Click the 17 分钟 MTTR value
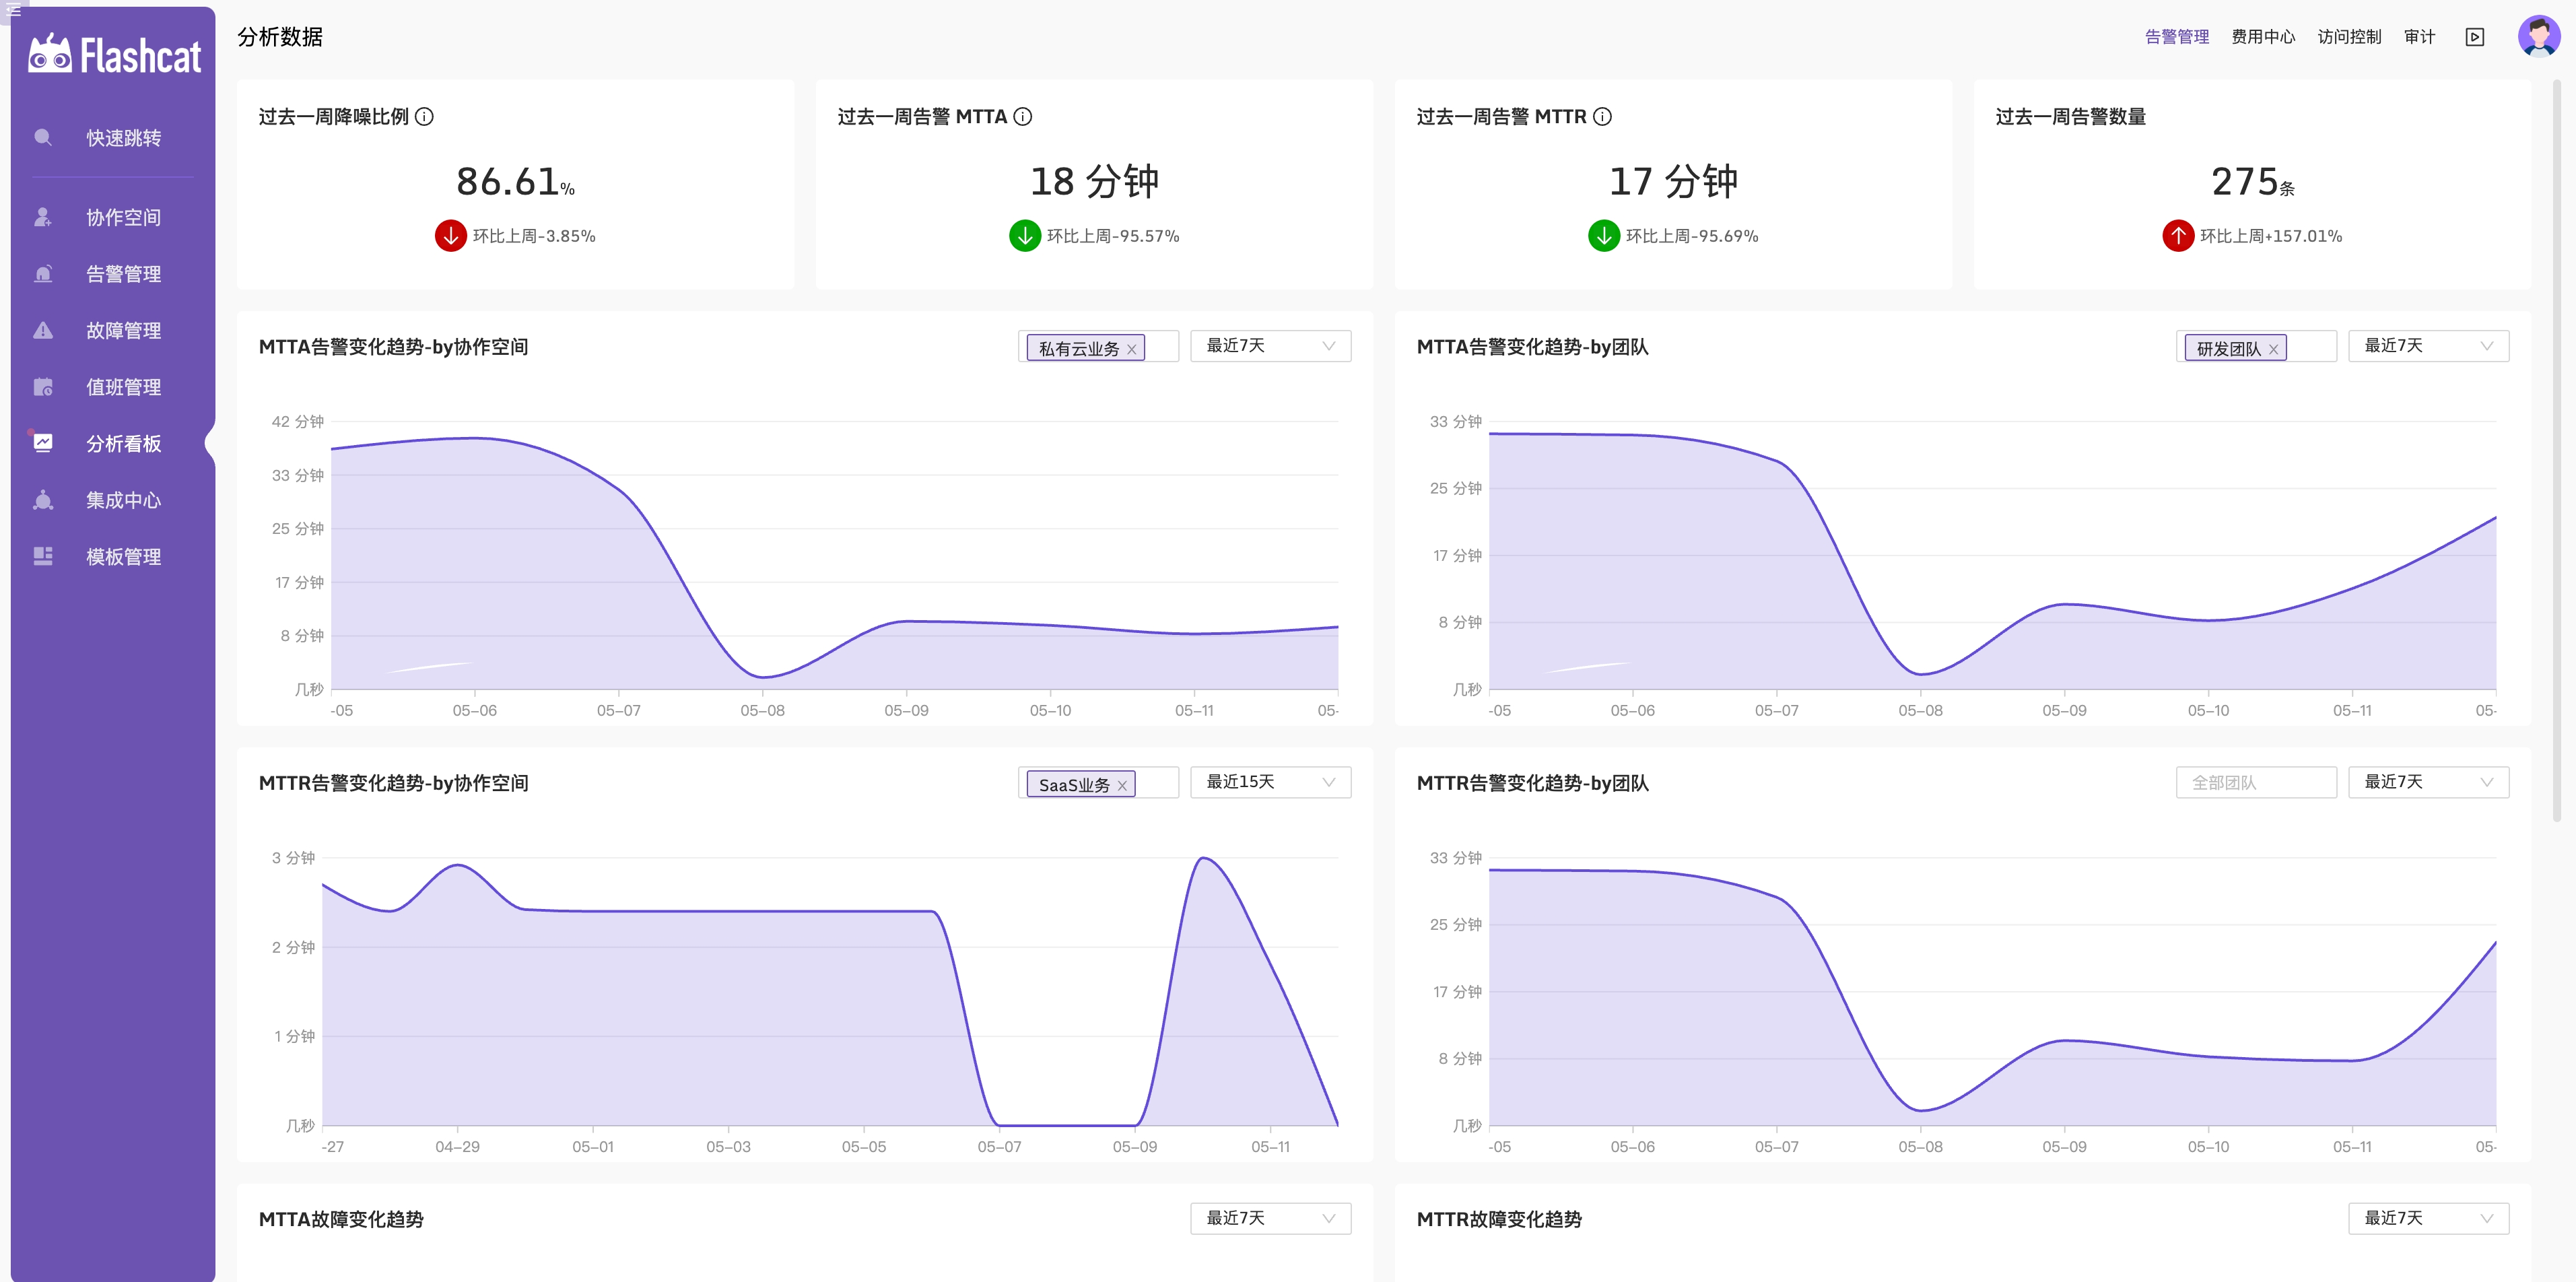The image size is (2576, 1282). click(1673, 181)
